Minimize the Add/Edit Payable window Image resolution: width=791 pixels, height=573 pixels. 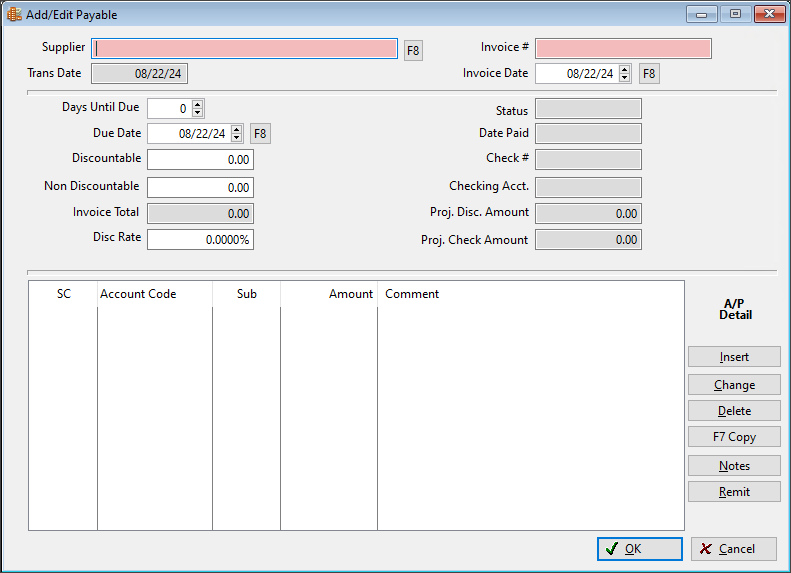tap(701, 14)
